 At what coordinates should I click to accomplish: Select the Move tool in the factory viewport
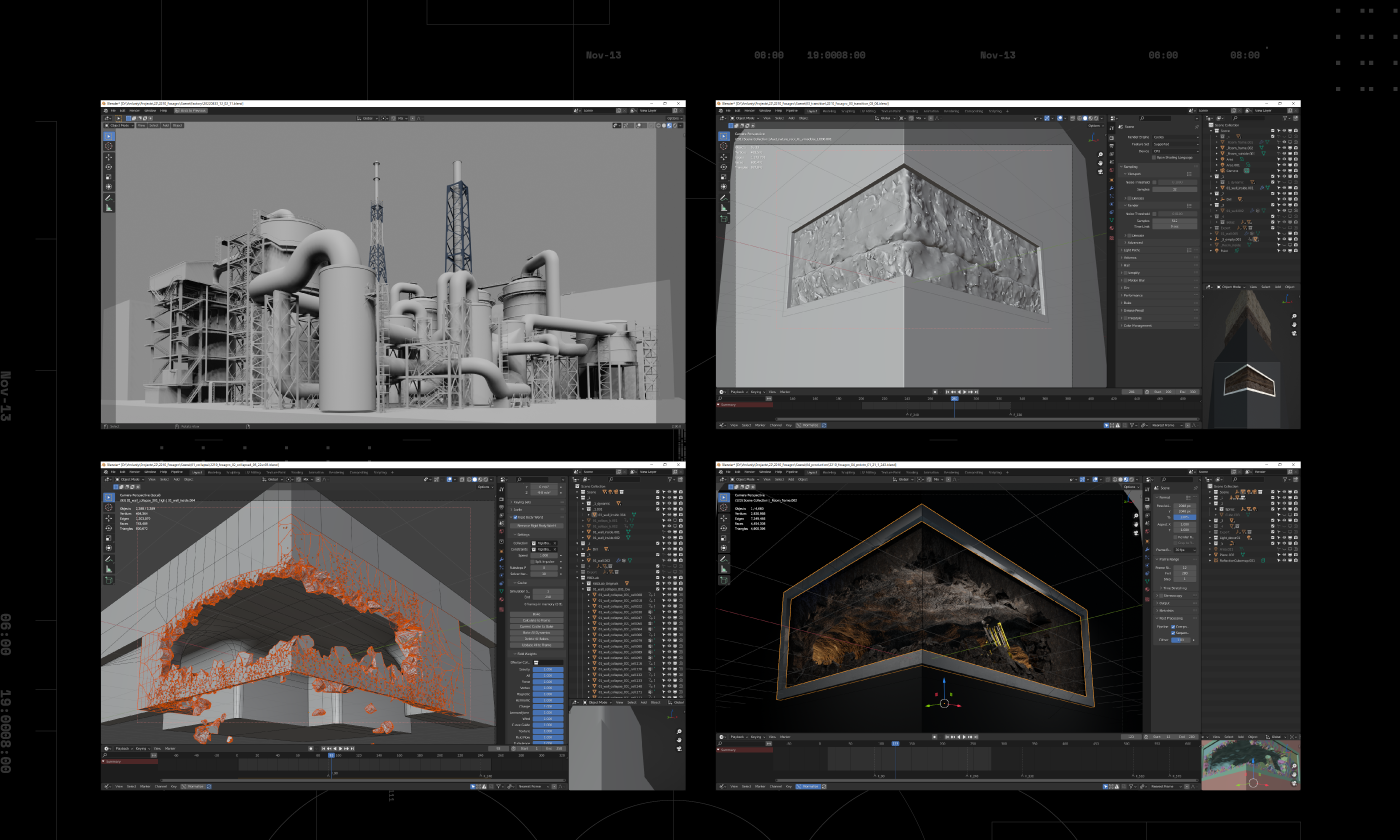109,156
